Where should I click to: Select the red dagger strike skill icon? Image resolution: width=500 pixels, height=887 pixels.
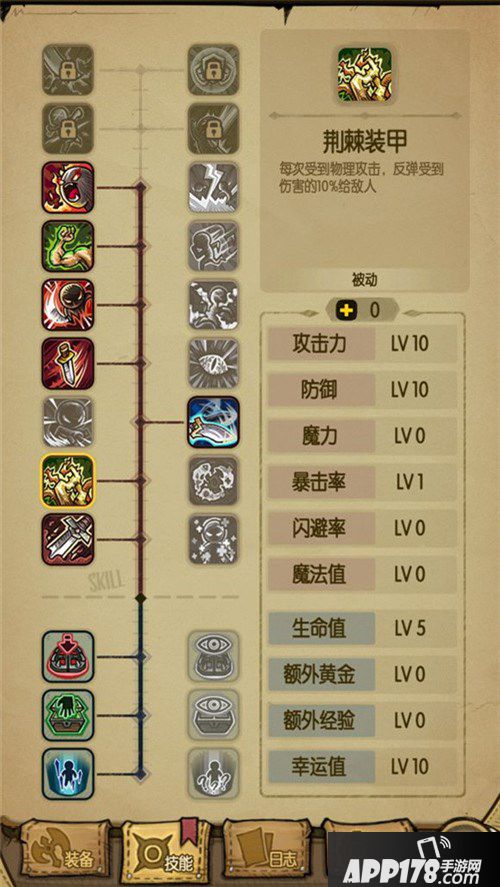(x=68, y=363)
